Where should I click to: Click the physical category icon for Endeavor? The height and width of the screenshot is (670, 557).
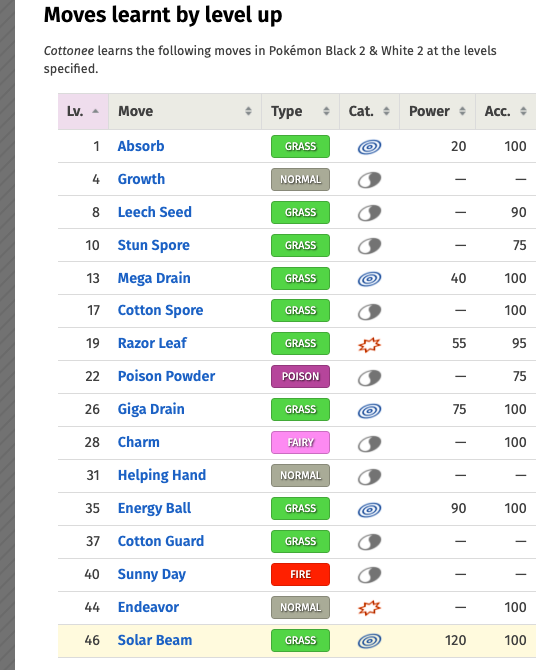tap(369, 607)
